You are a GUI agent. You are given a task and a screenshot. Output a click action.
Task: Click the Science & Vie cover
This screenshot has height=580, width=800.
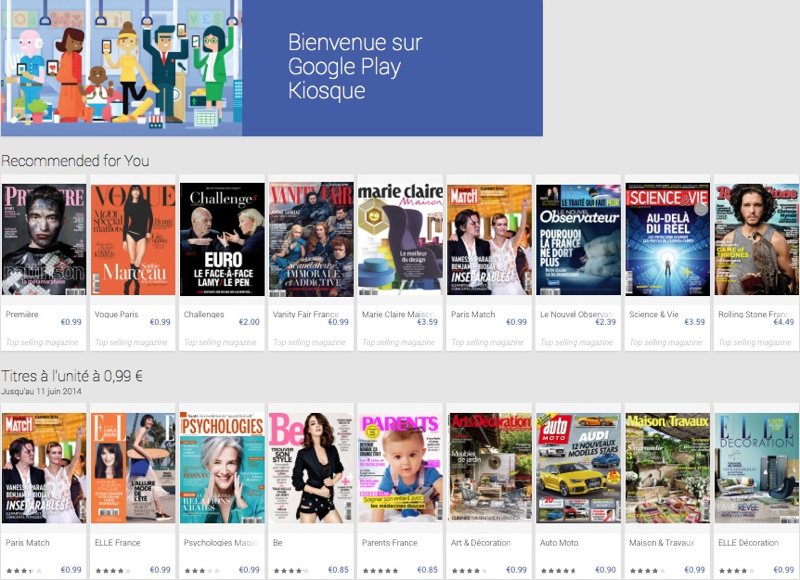point(667,240)
